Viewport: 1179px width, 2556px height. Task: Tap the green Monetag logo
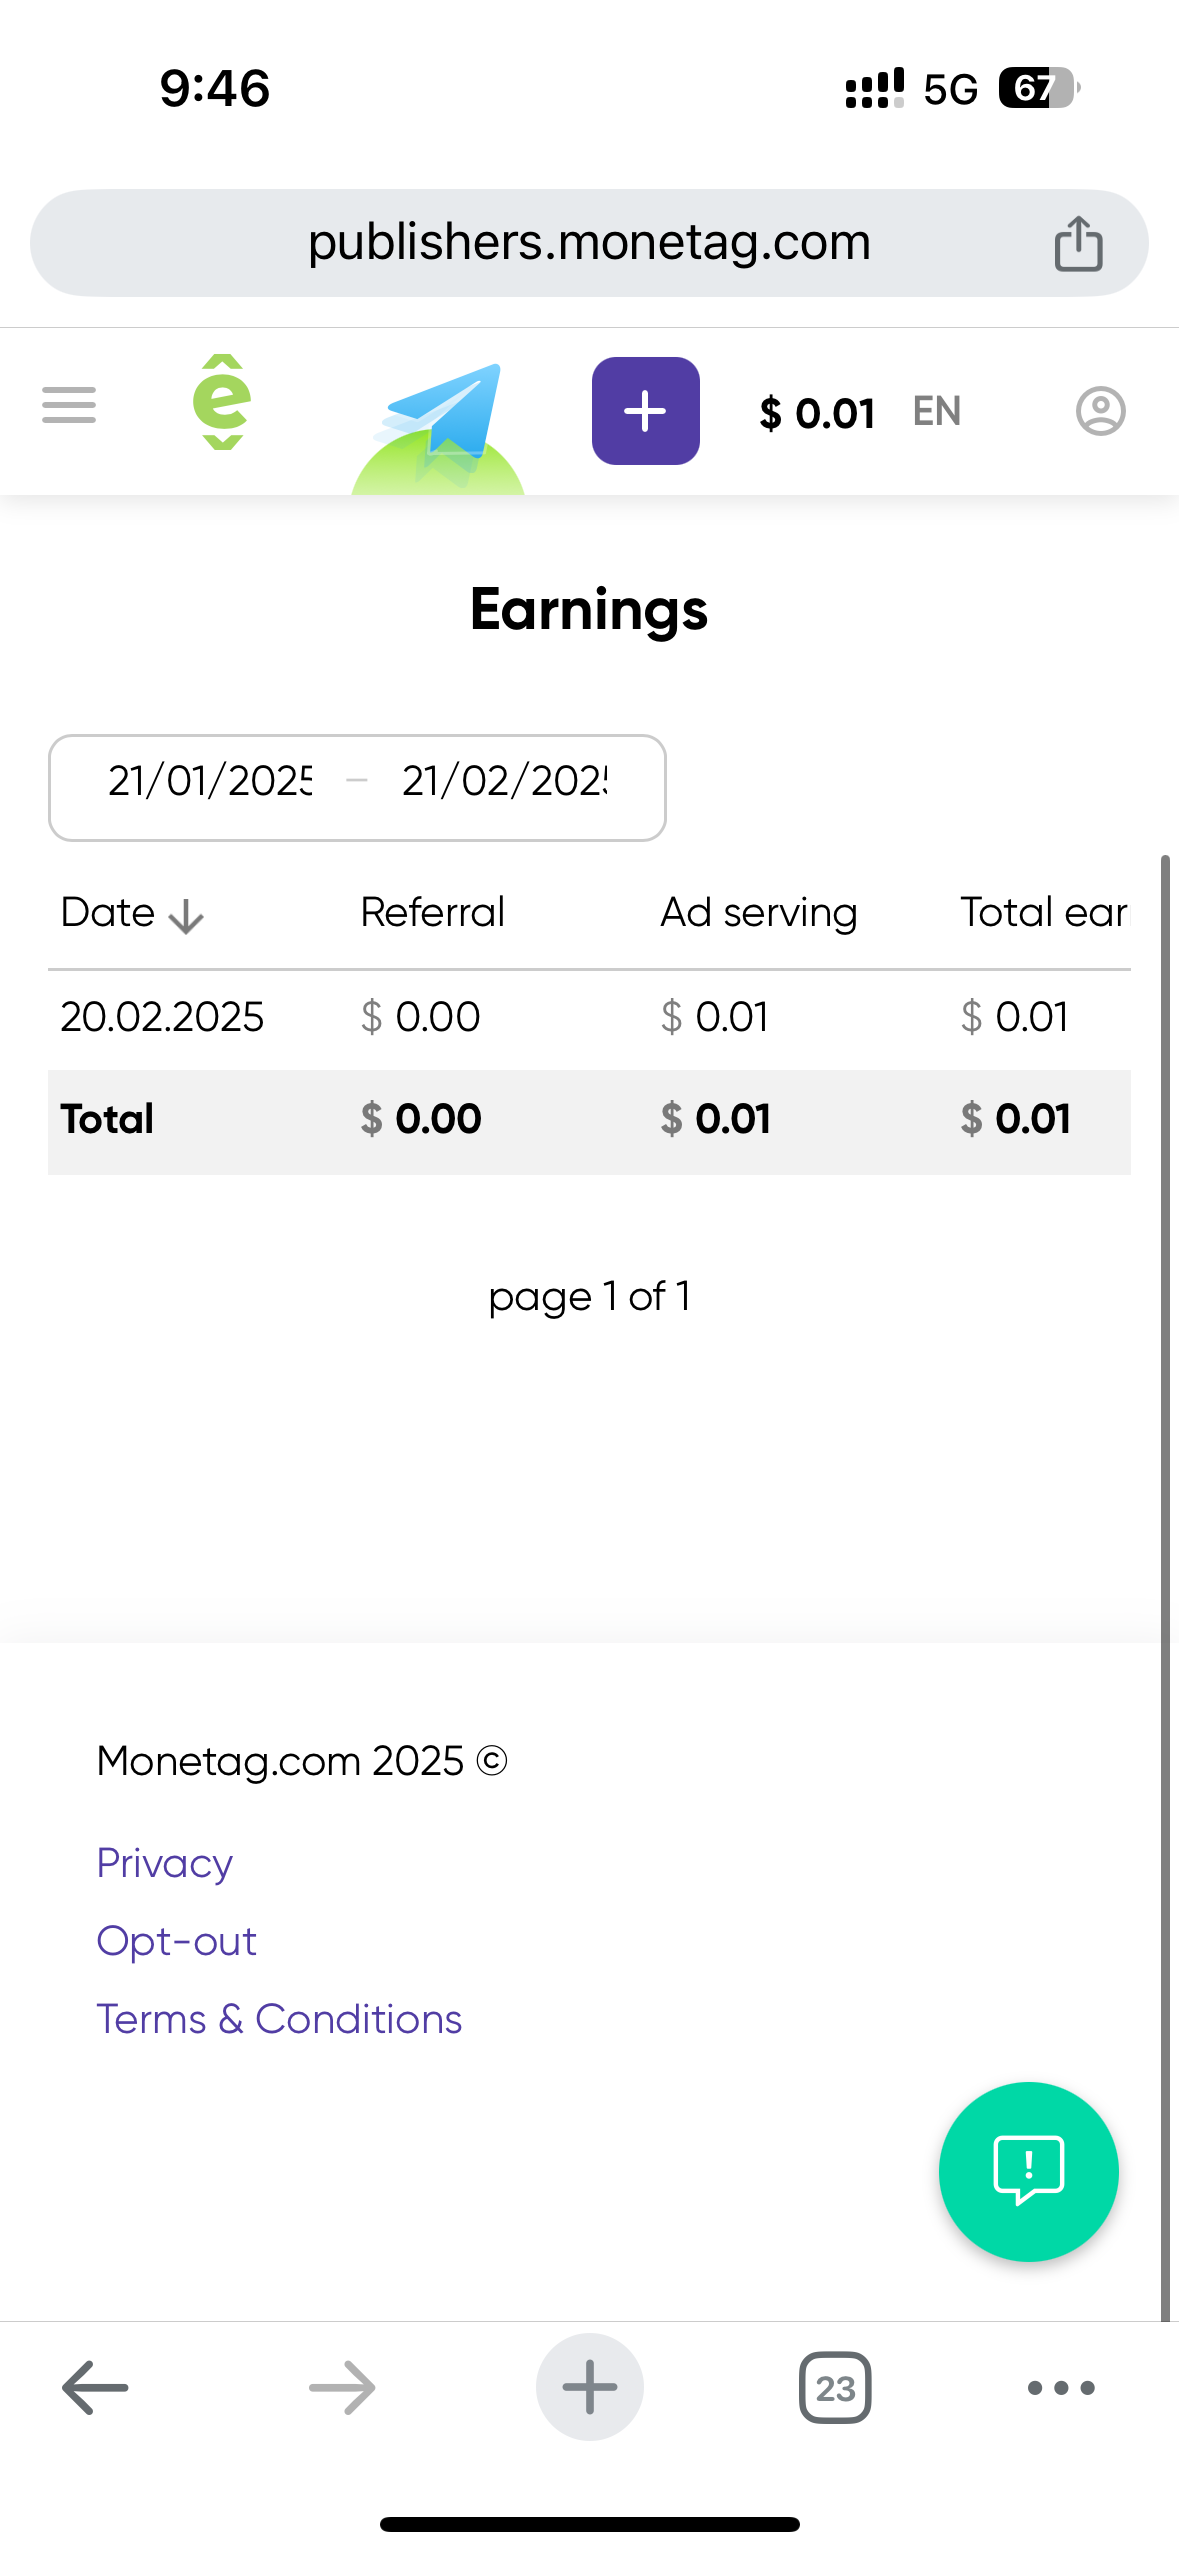[222, 403]
